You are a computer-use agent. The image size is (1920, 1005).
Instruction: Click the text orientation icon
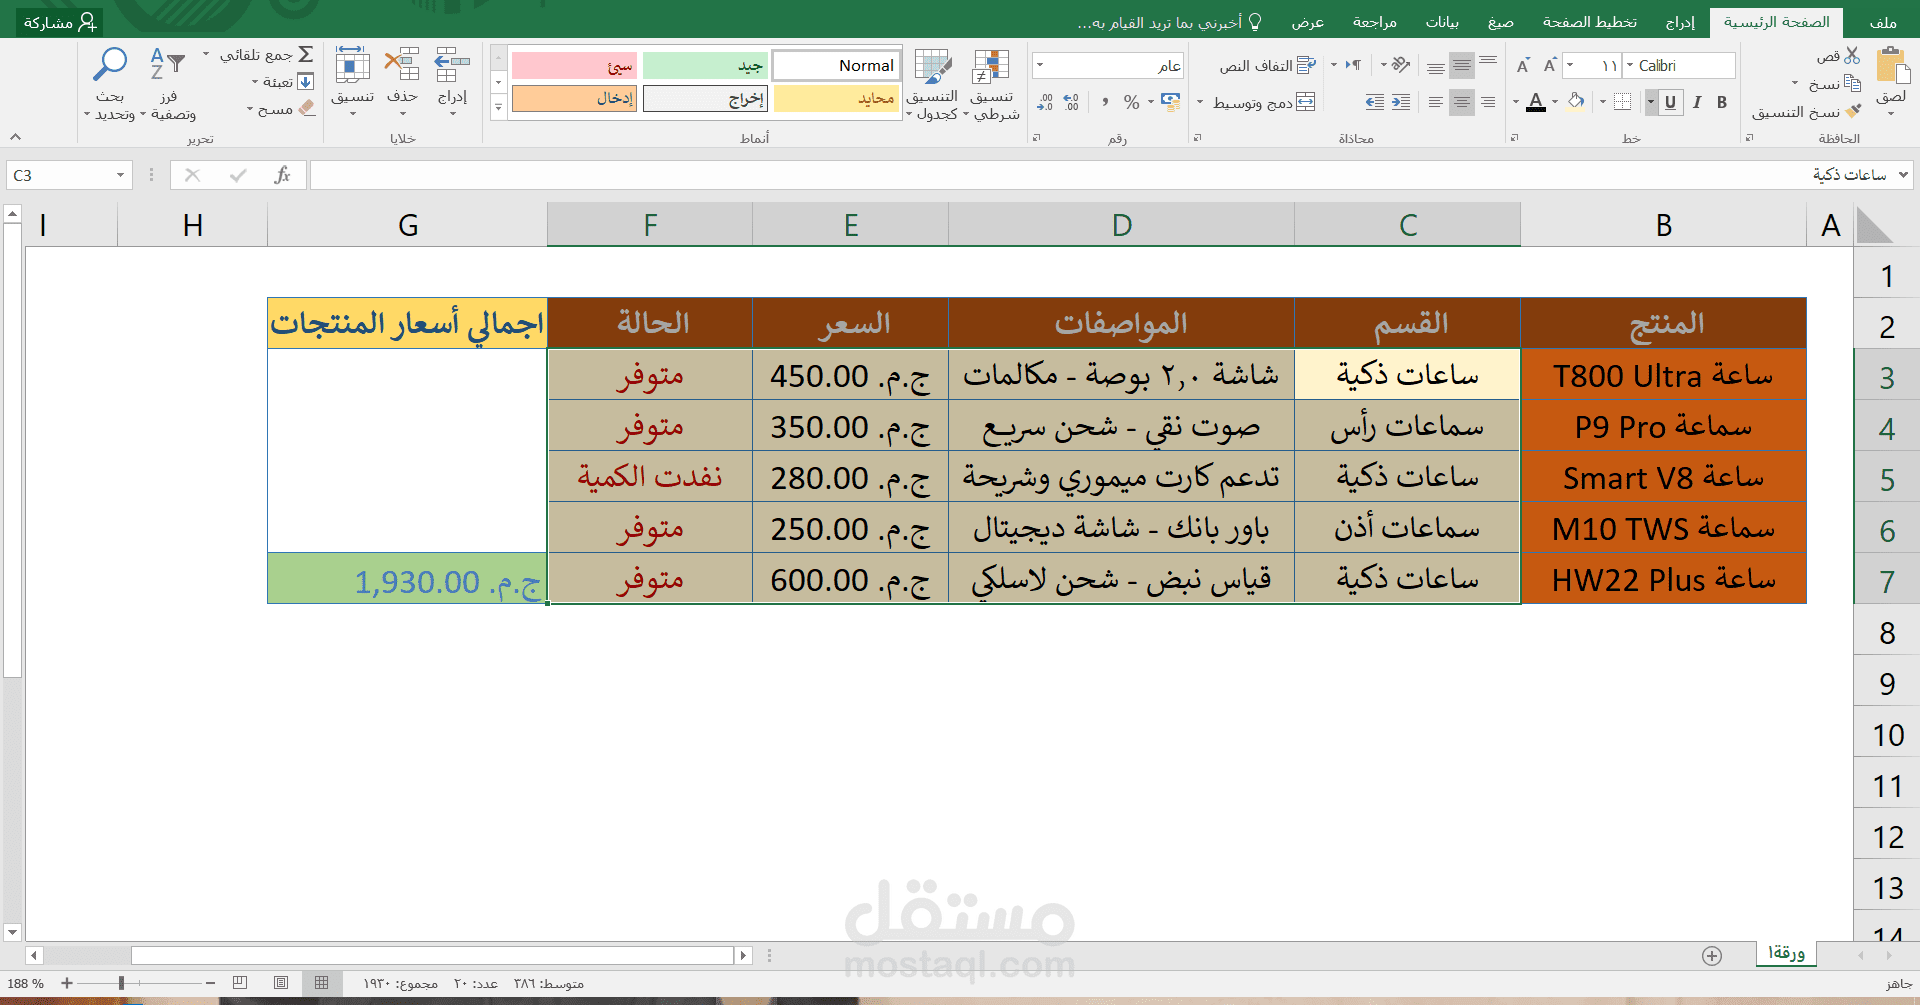coord(1401,66)
